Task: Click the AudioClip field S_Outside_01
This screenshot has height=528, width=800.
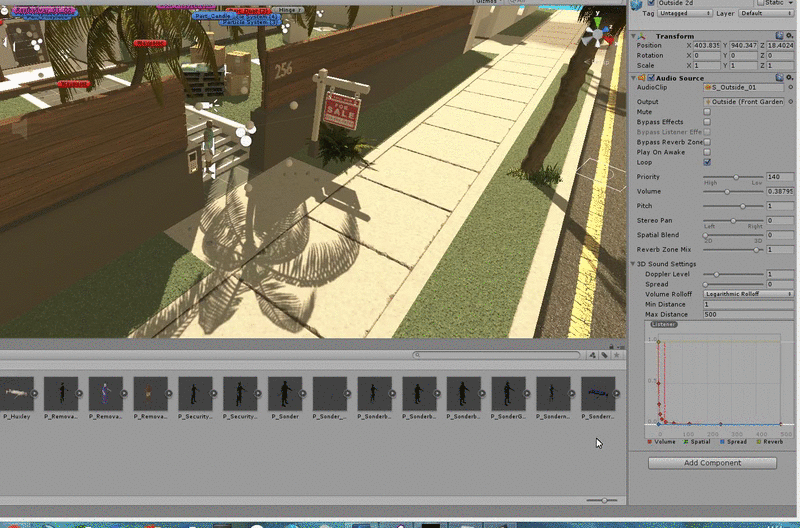Action: point(744,87)
